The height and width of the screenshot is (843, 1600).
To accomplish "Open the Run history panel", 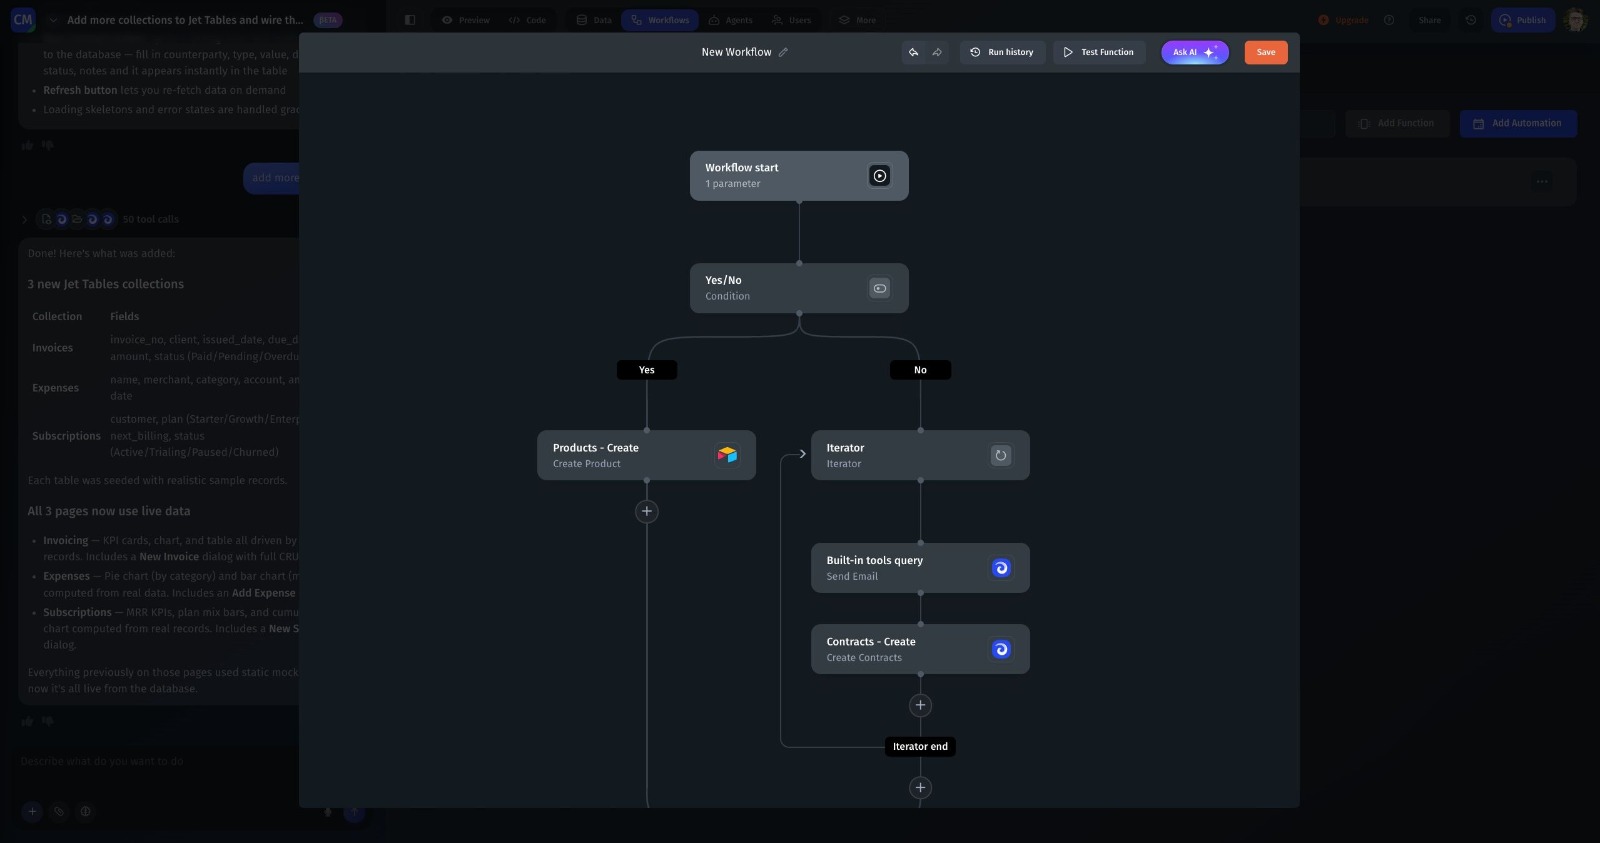I will pos(1002,52).
